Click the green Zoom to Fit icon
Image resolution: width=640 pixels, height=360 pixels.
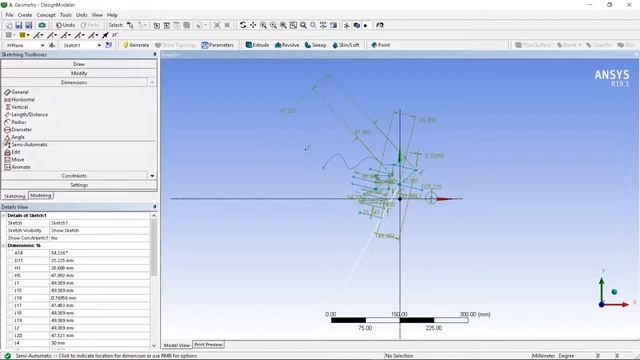[303, 25]
